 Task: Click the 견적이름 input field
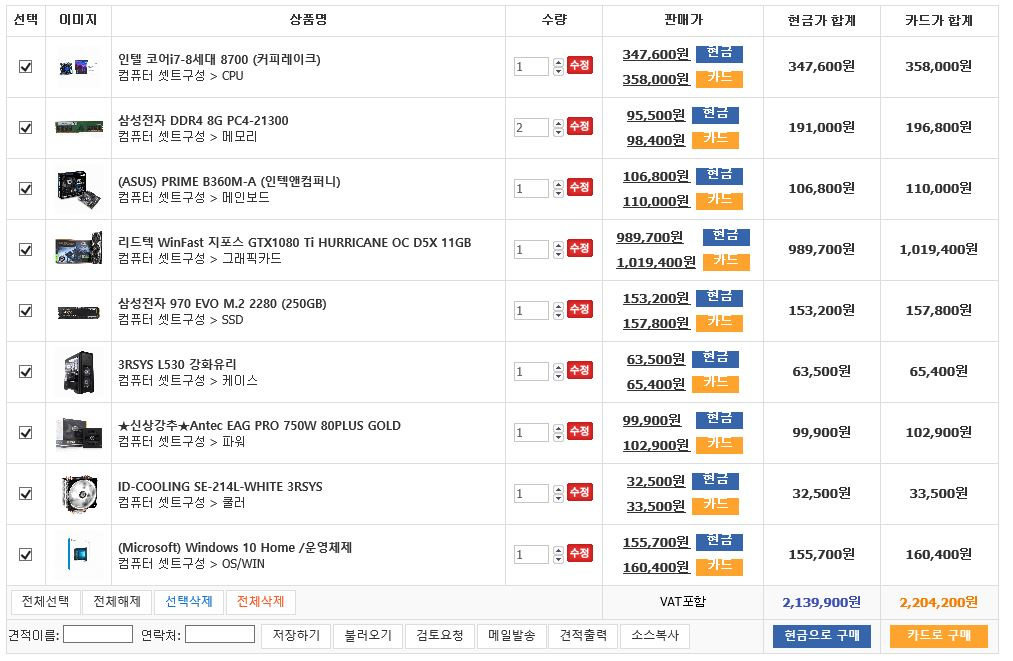(x=98, y=635)
